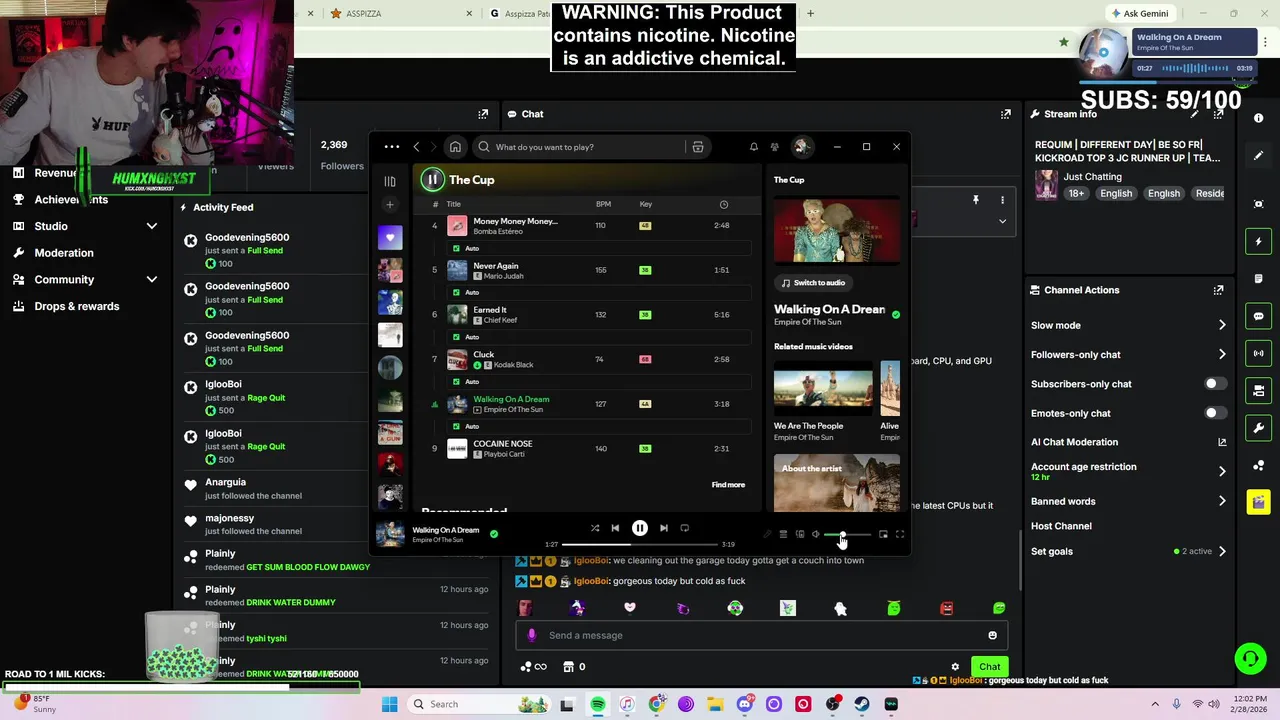The height and width of the screenshot is (720, 1280).
Task: Skip to next track in Spotify
Action: (664, 528)
